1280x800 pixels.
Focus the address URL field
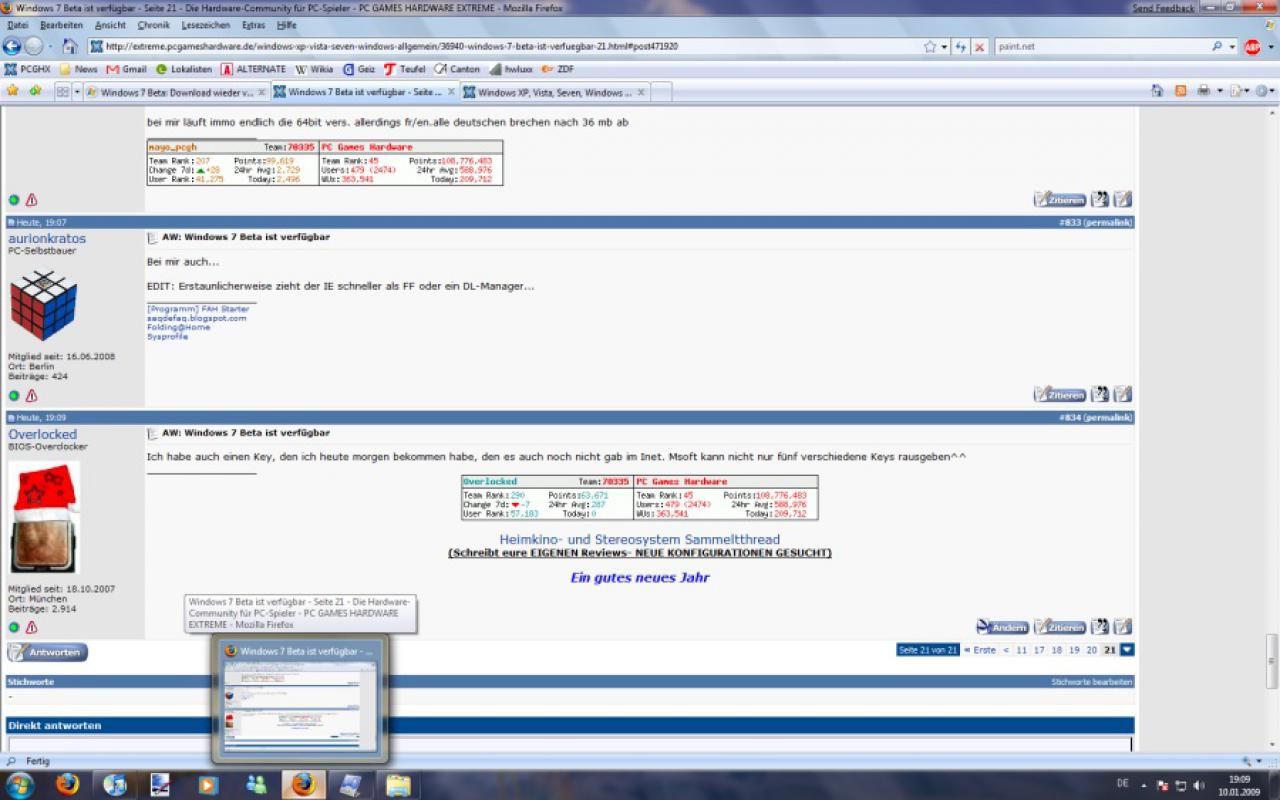(505, 46)
